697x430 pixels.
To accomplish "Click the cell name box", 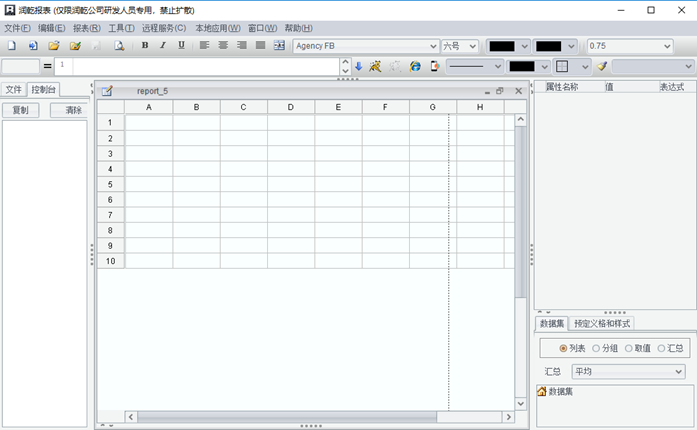I will (x=20, y=67).
